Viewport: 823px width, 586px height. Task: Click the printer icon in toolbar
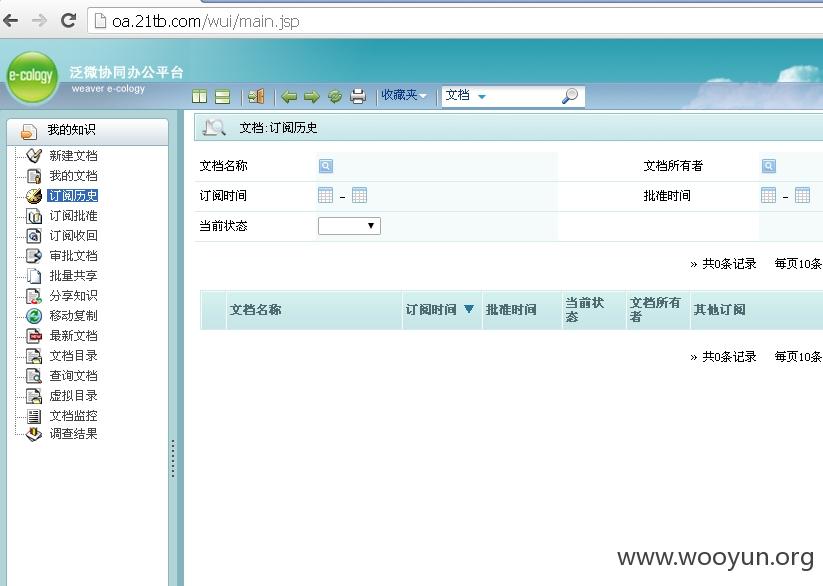[358, 96]
